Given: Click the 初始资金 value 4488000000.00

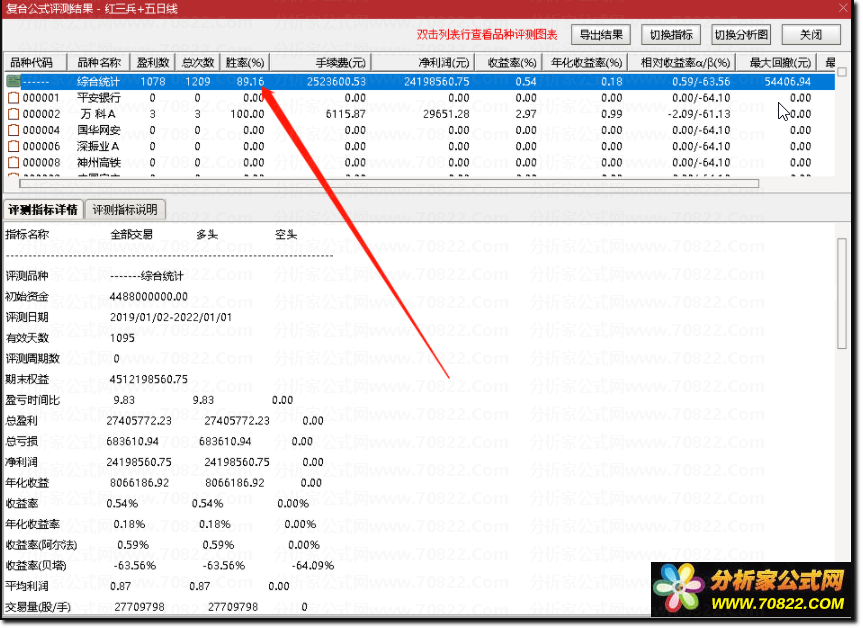Looking at the screenshot, I should pyautogui.click(x=149, y=297).
